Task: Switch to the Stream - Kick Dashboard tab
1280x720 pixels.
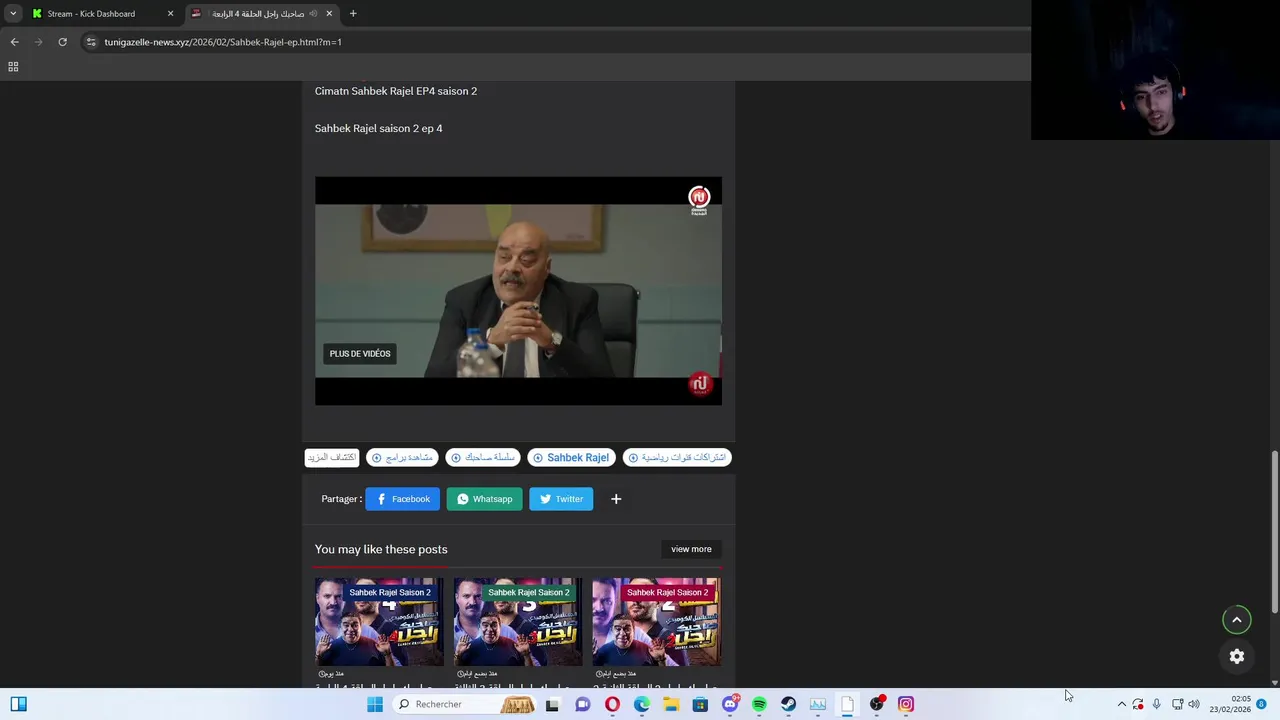Action: tap(102, 14)
